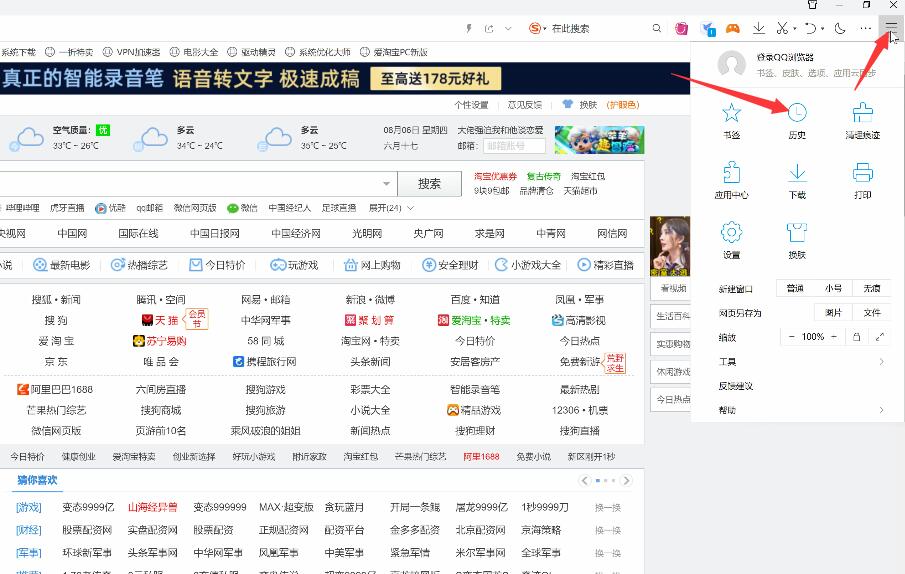905x574 pixels.
Task: Click the zoom lock icon
Action: click(857, 337)
